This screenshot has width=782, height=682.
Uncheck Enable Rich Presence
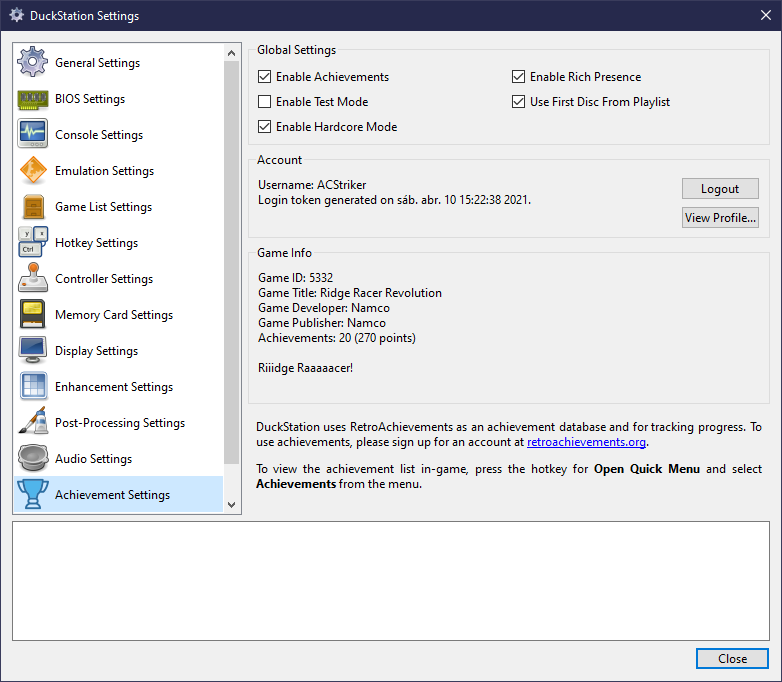pos(518,76)
